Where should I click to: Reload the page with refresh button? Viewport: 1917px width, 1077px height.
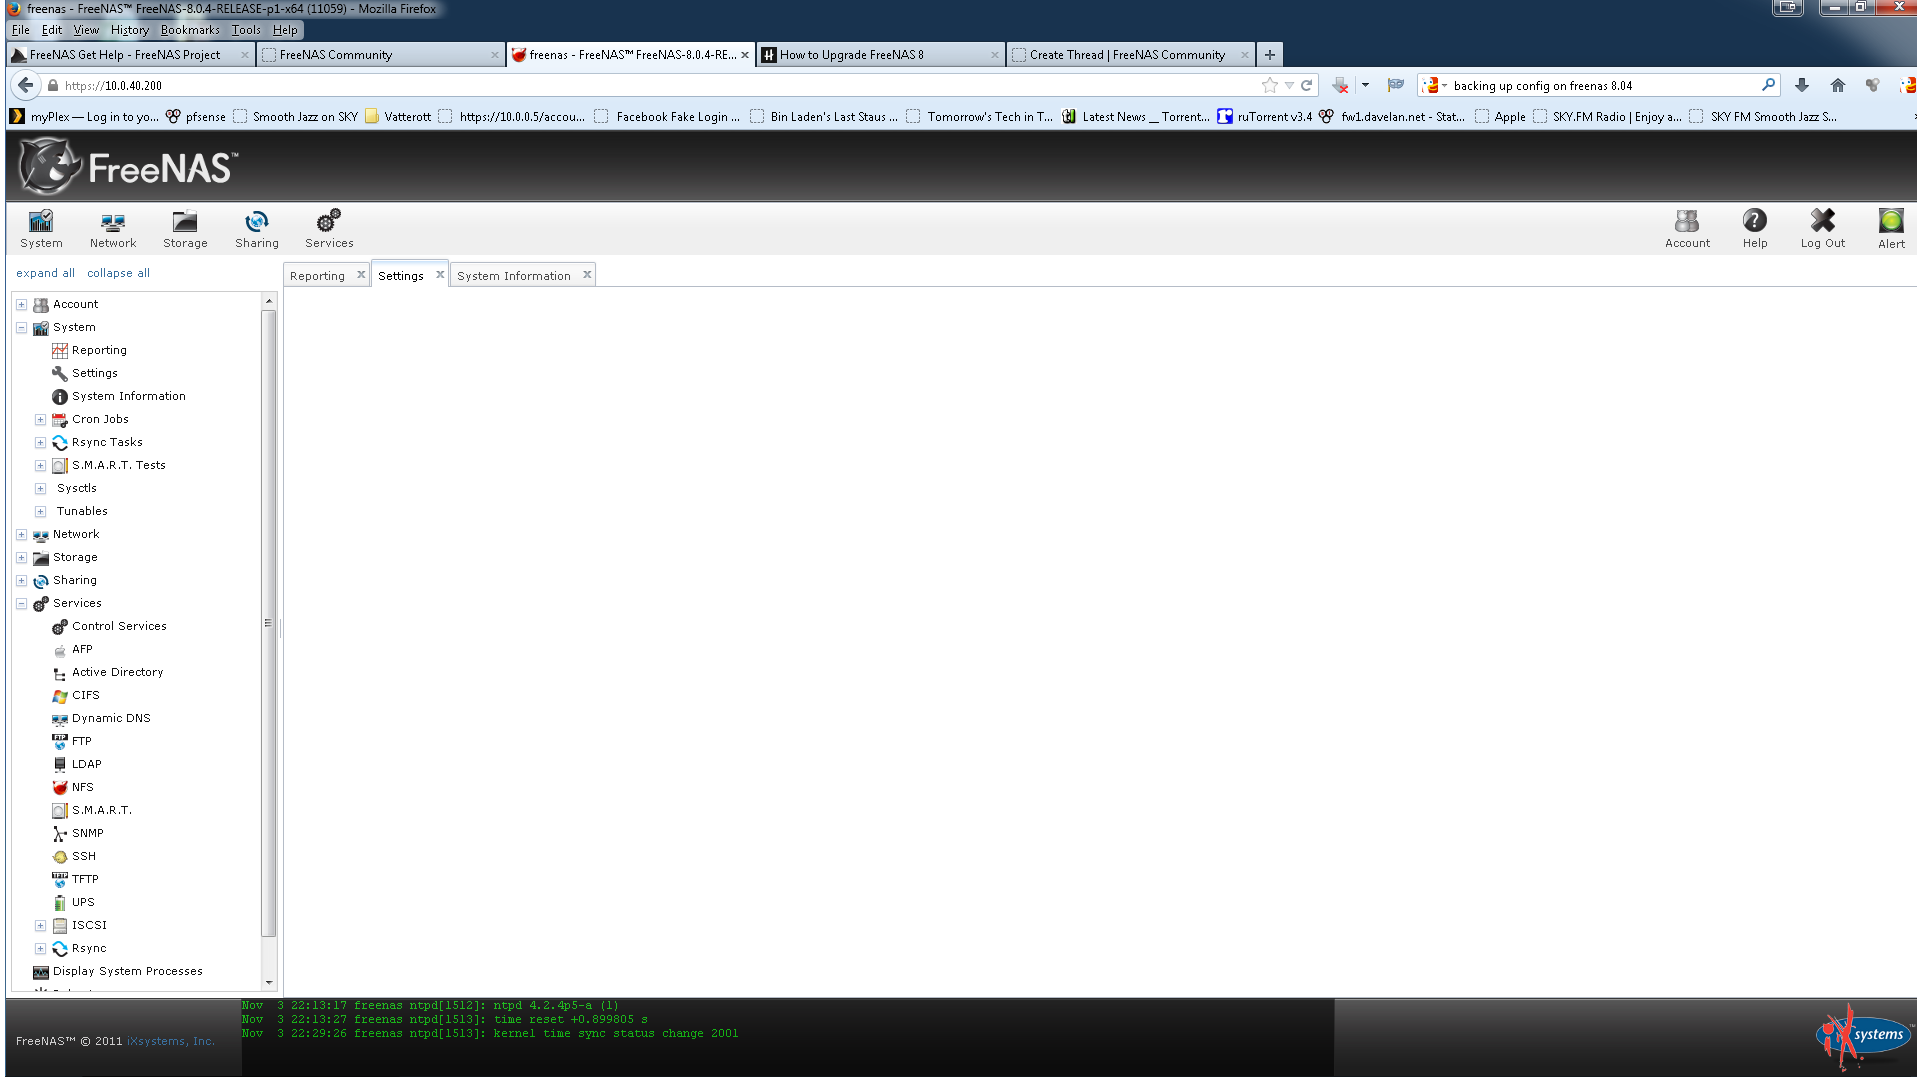point(1306,86)
